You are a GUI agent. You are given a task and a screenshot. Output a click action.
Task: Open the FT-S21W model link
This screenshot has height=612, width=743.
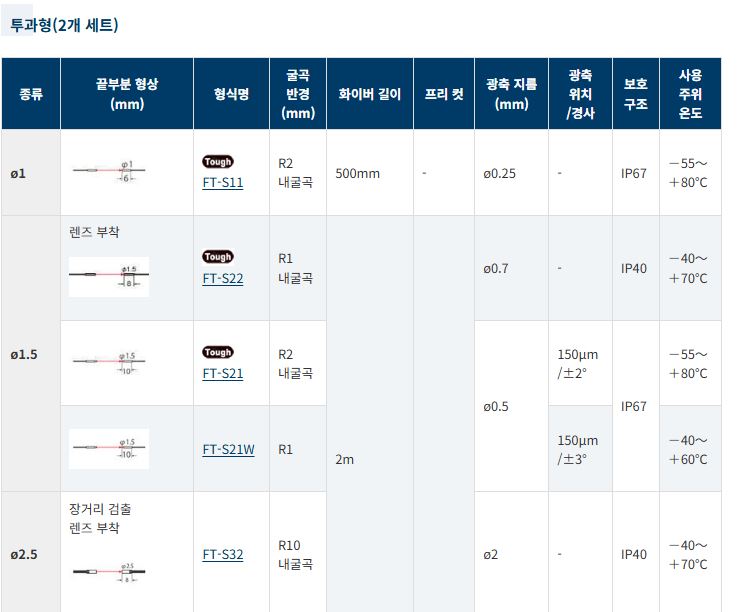coord(228,450)
